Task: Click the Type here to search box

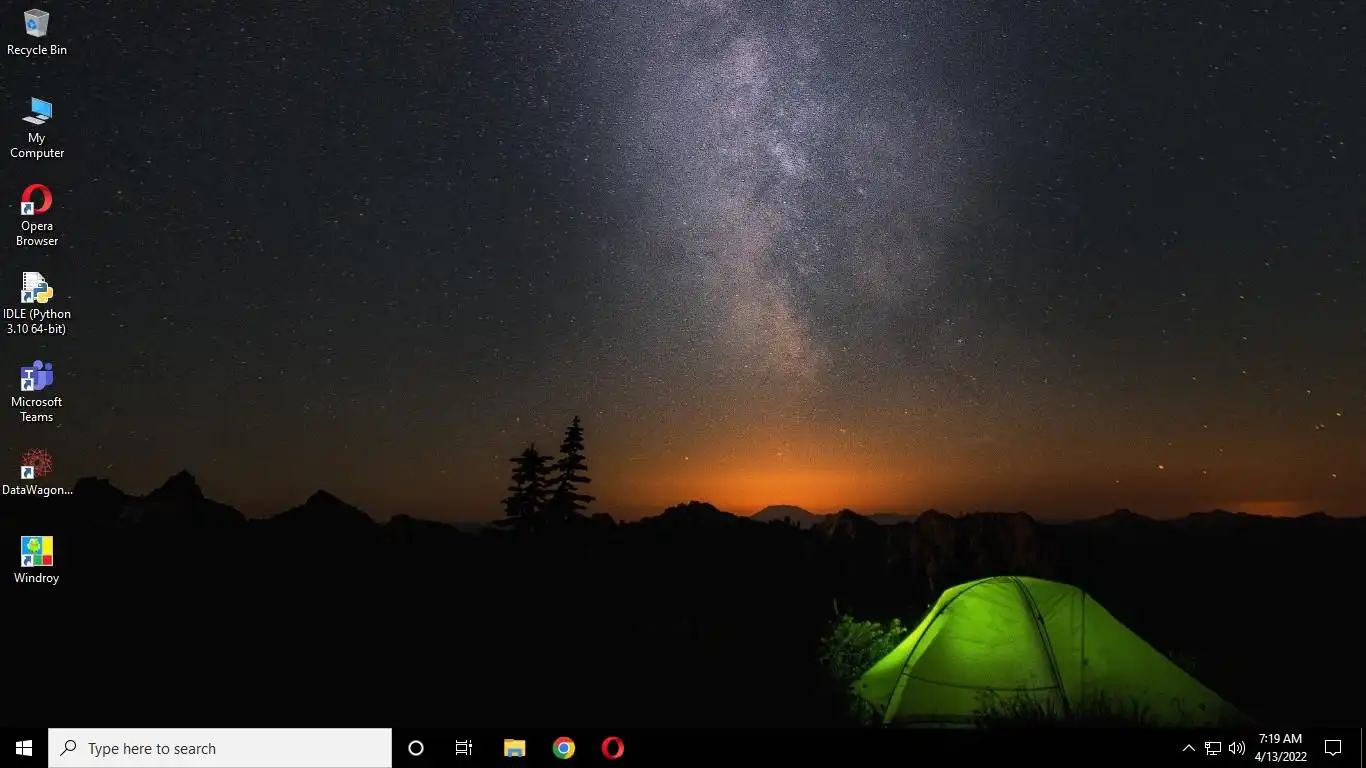Action: (220, 748)
